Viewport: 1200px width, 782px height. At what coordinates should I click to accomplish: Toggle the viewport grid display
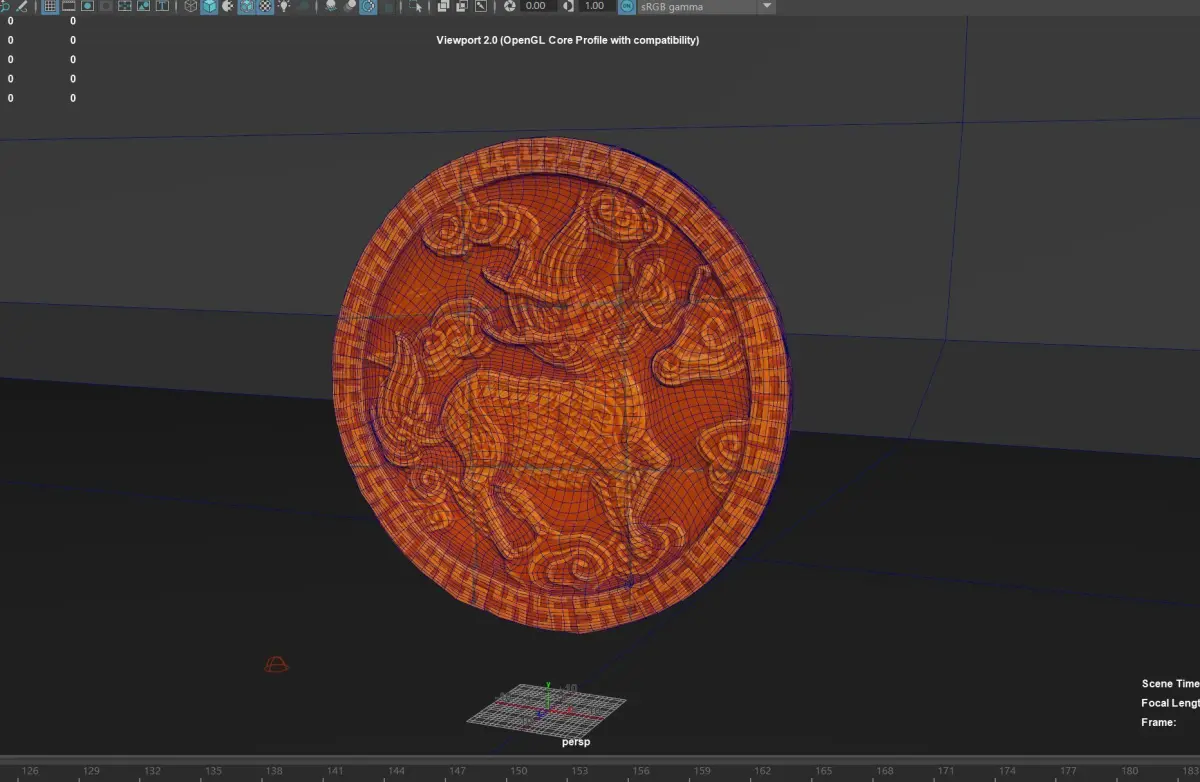click(49, 6)
